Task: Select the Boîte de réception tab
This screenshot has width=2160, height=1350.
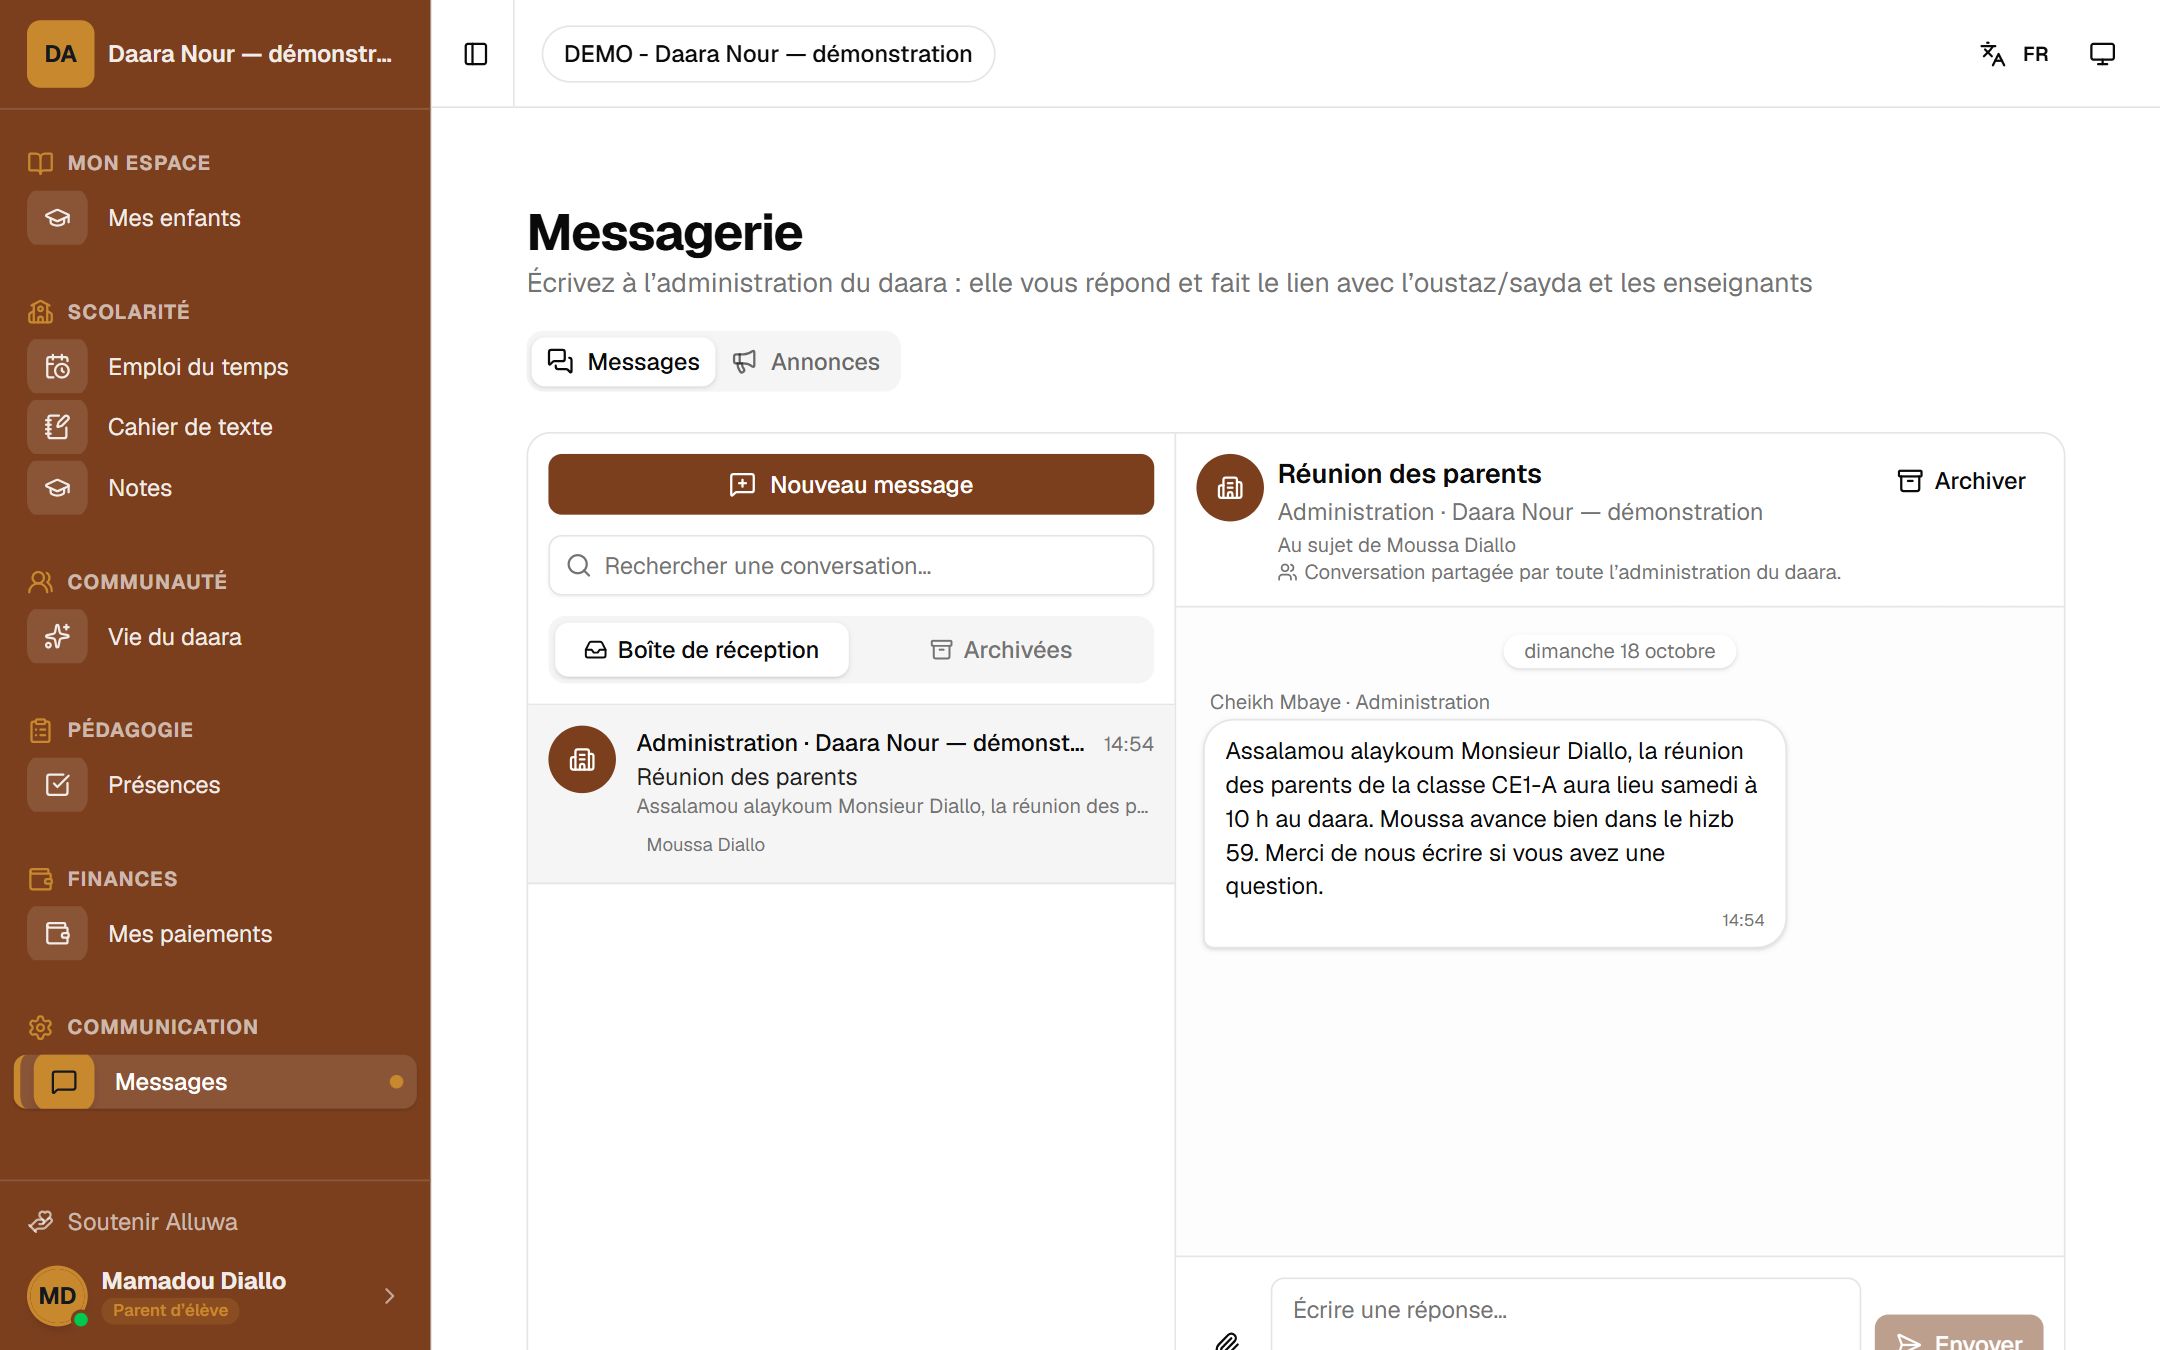Action: pos(701,650)
